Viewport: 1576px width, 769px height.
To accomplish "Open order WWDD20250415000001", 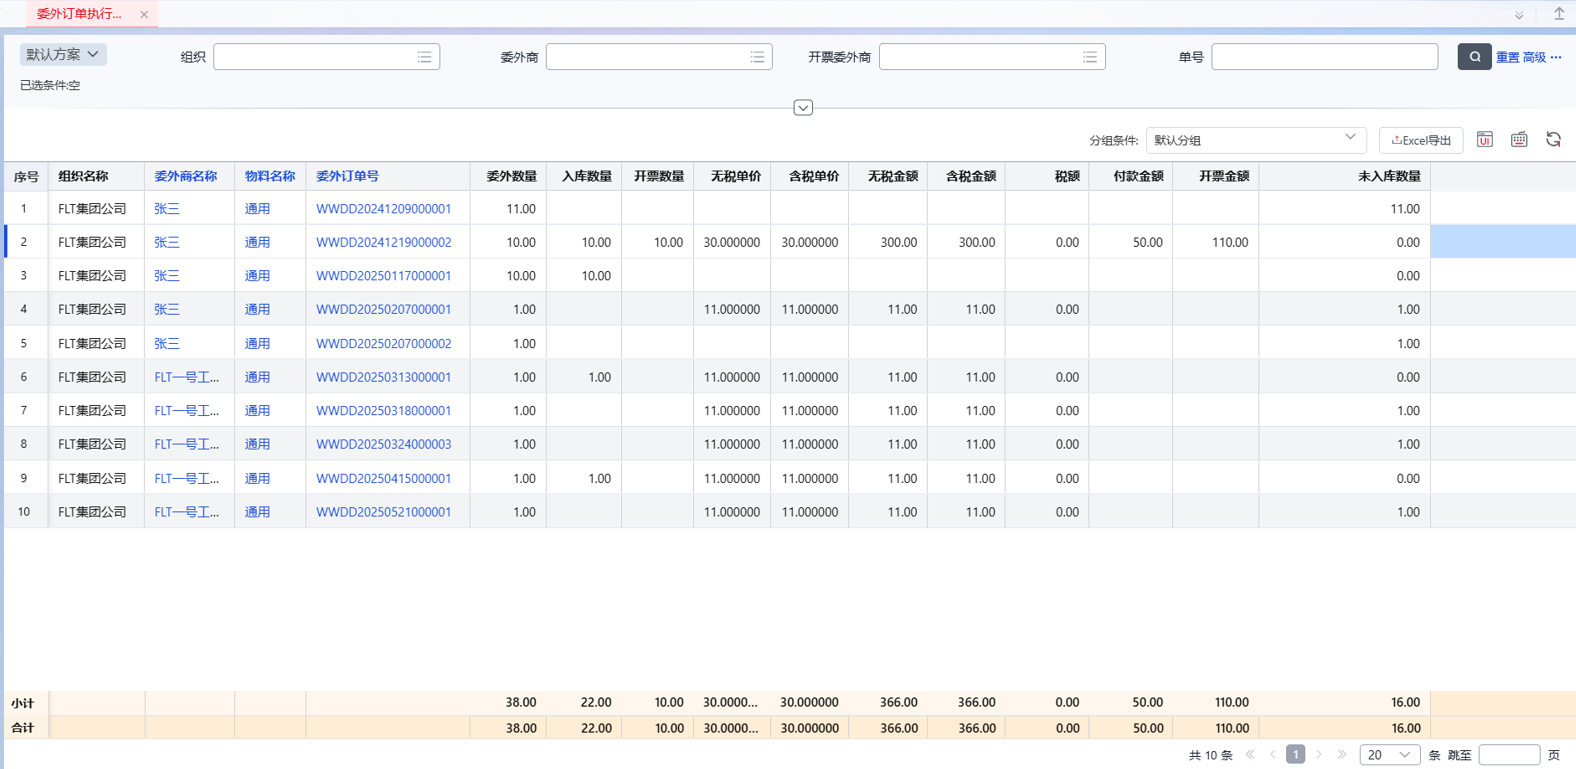I will pos(383,478).
